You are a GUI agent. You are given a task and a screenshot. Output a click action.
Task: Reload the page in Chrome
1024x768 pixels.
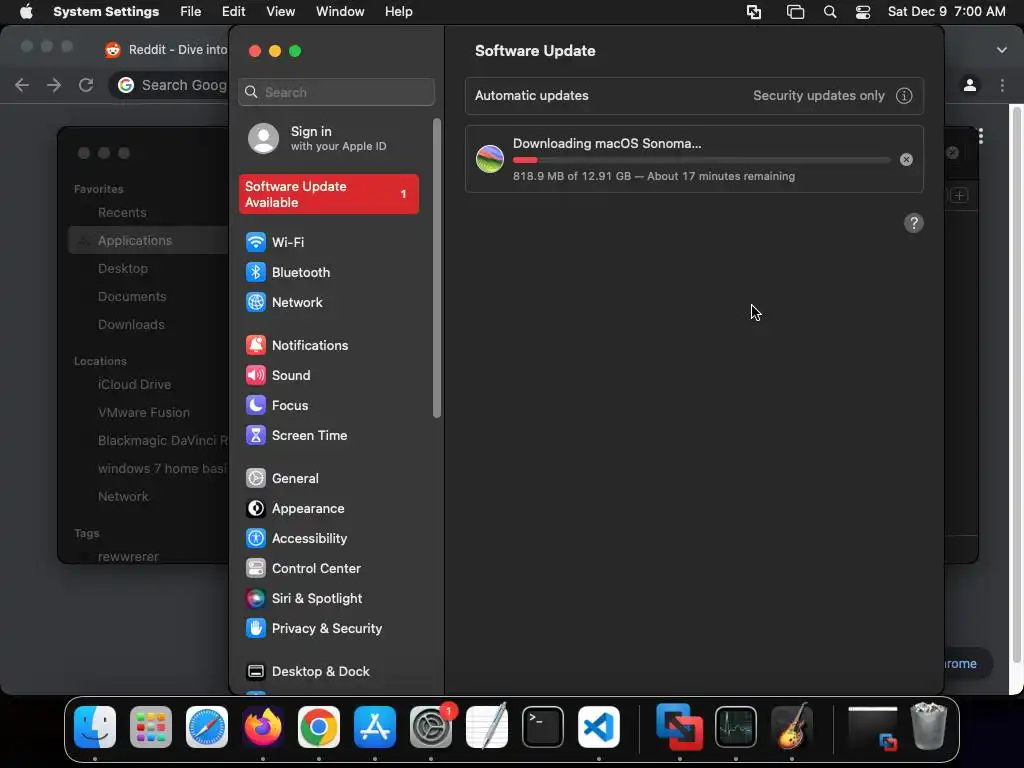(86, 85)
